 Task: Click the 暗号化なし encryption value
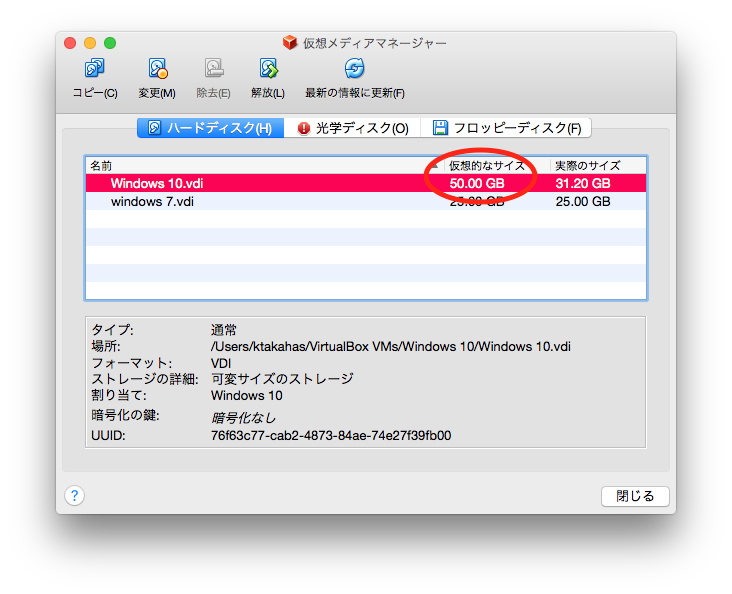tap(243, 417)
